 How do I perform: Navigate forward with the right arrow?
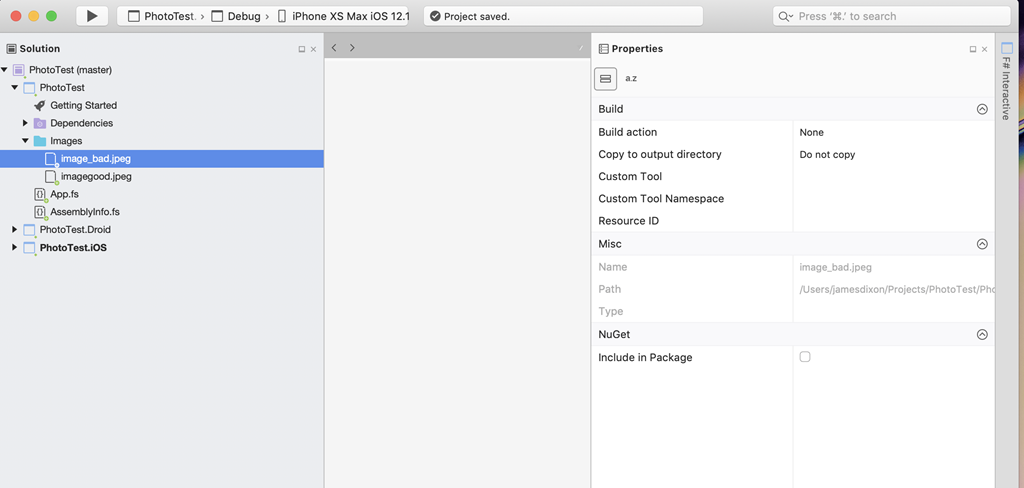click(352, 48)
